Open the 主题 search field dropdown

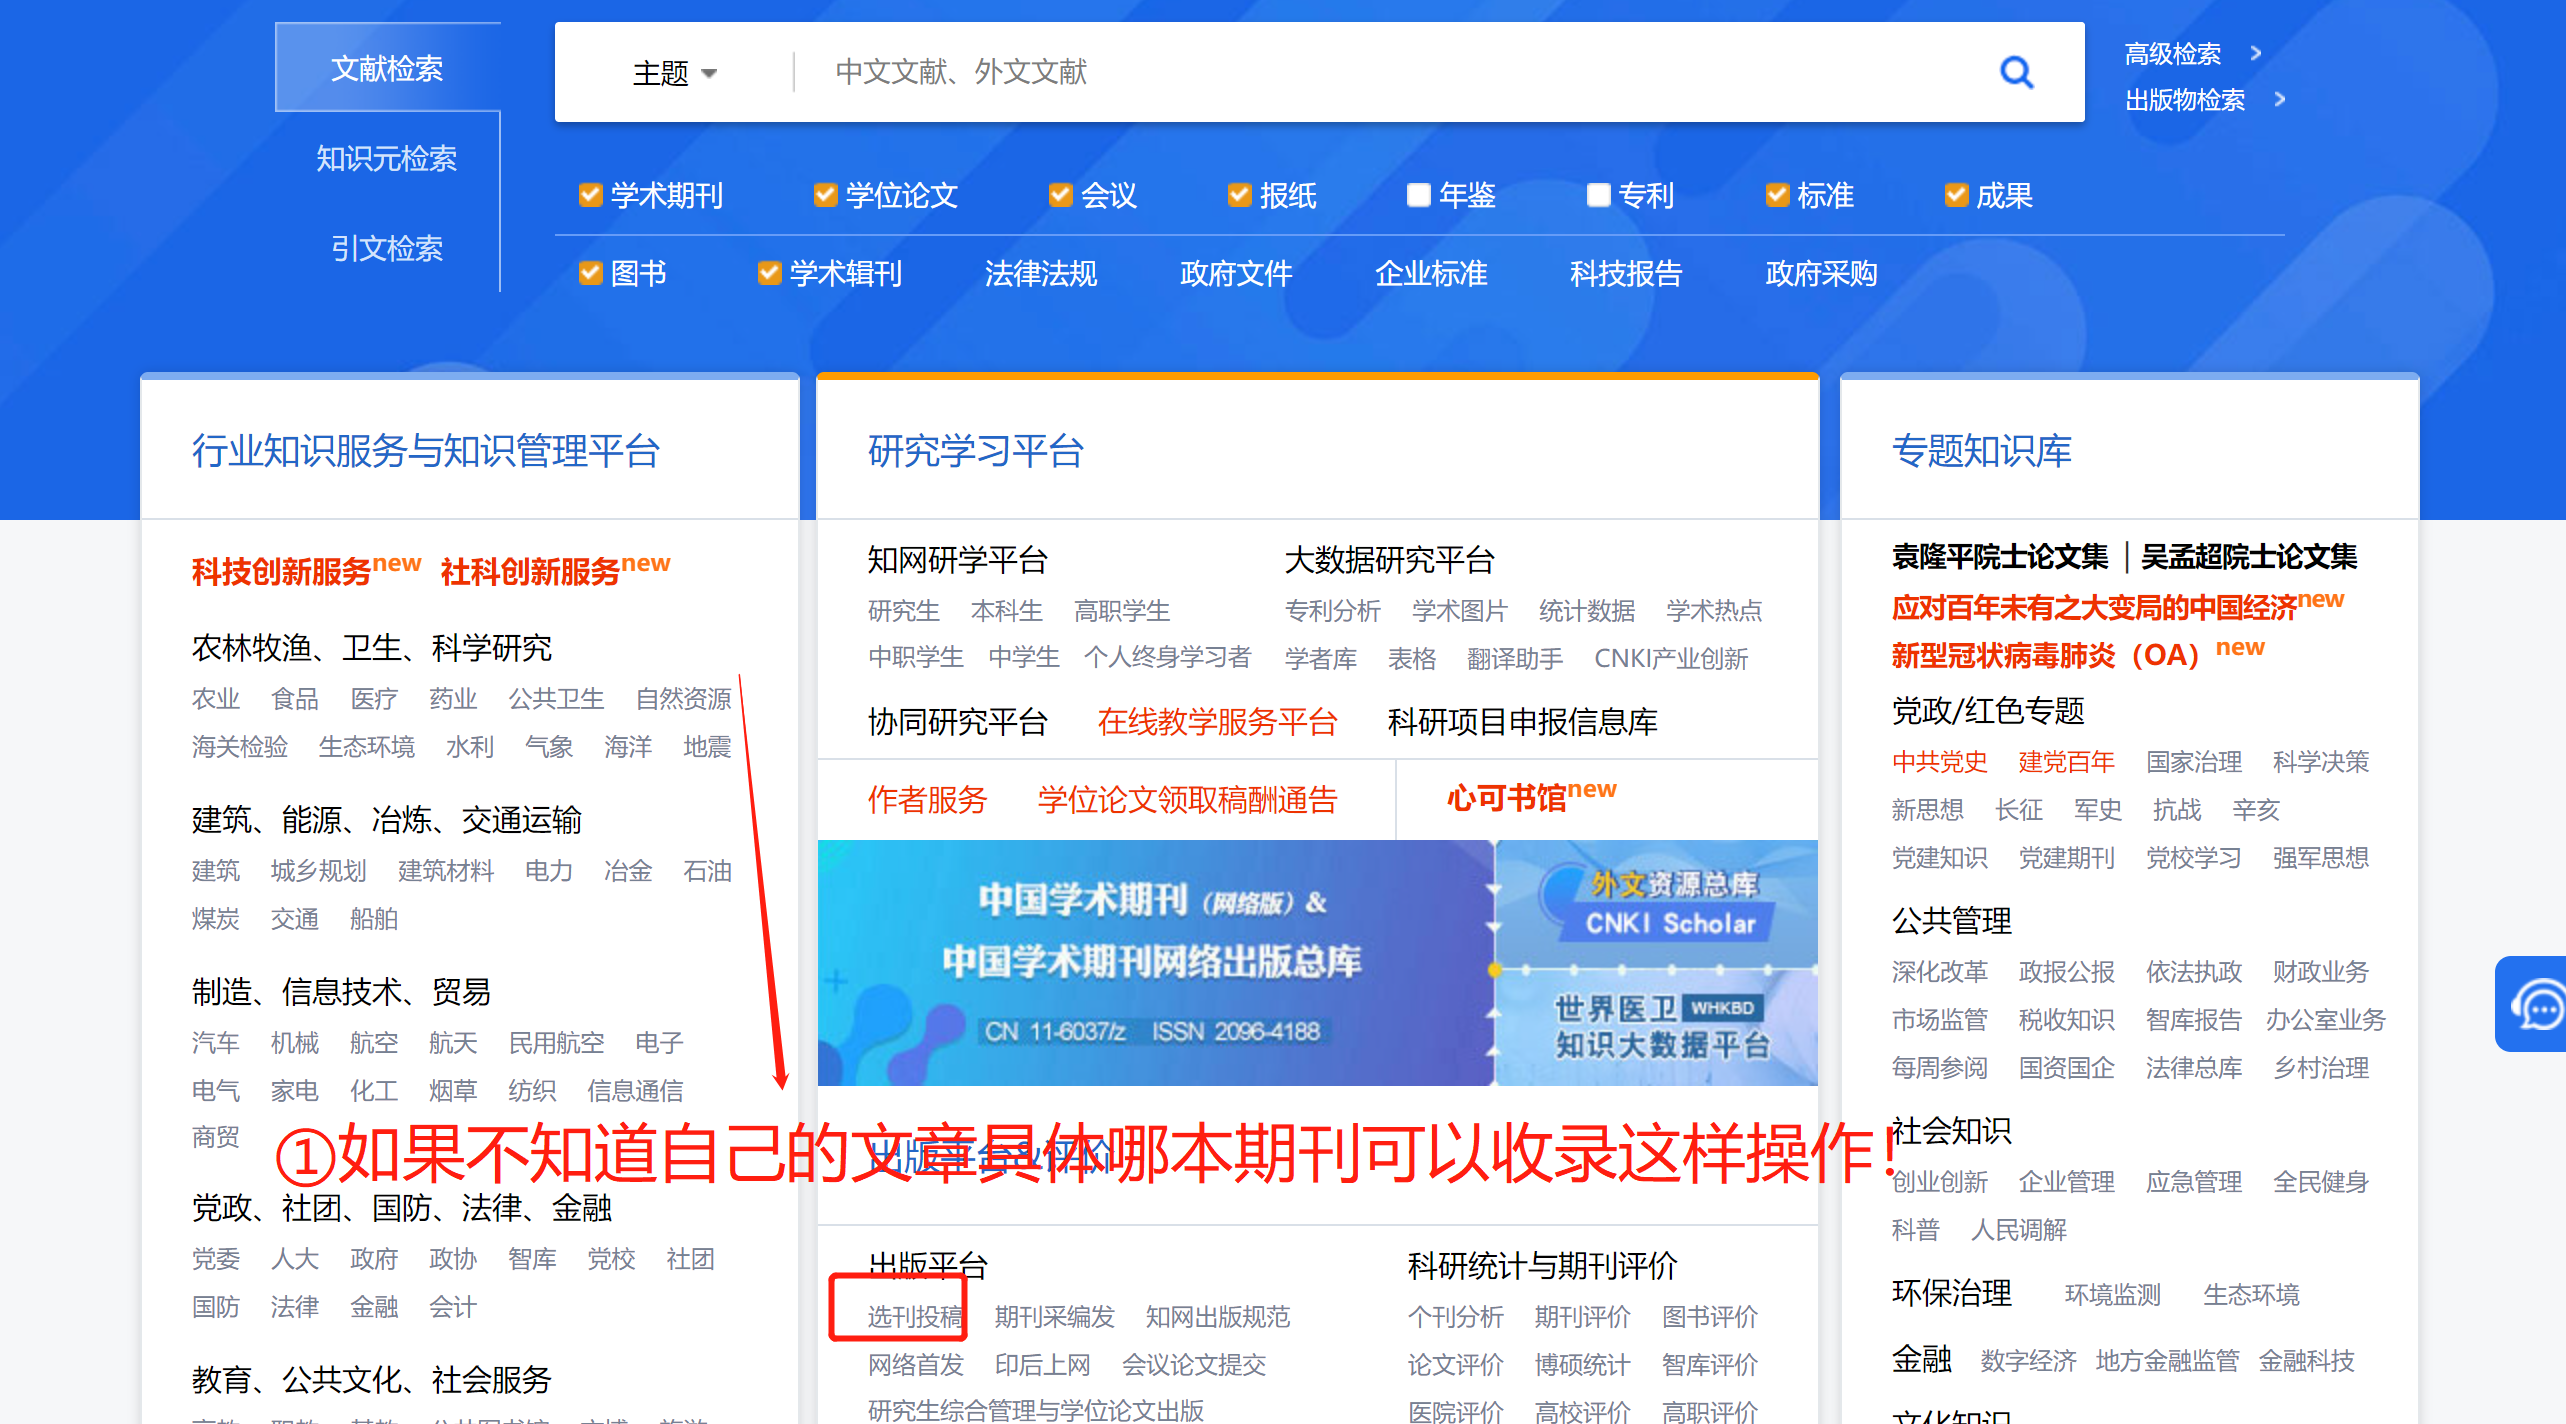tap(675, 73)
